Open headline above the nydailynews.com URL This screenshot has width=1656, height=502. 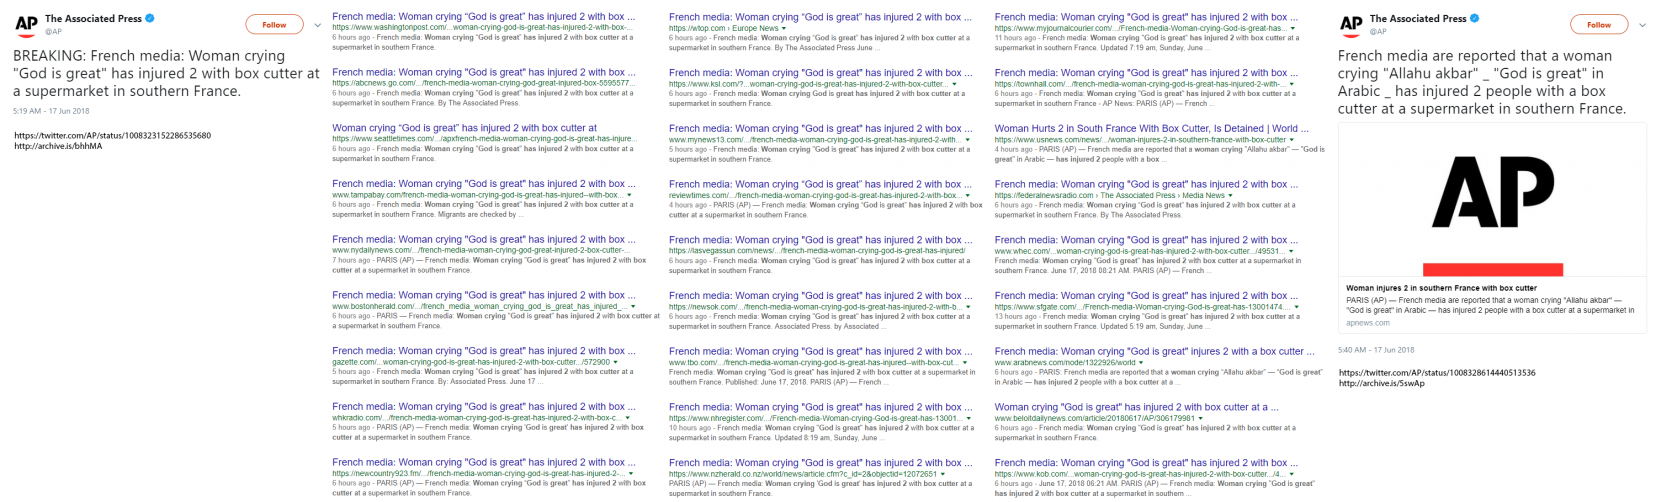483,239
